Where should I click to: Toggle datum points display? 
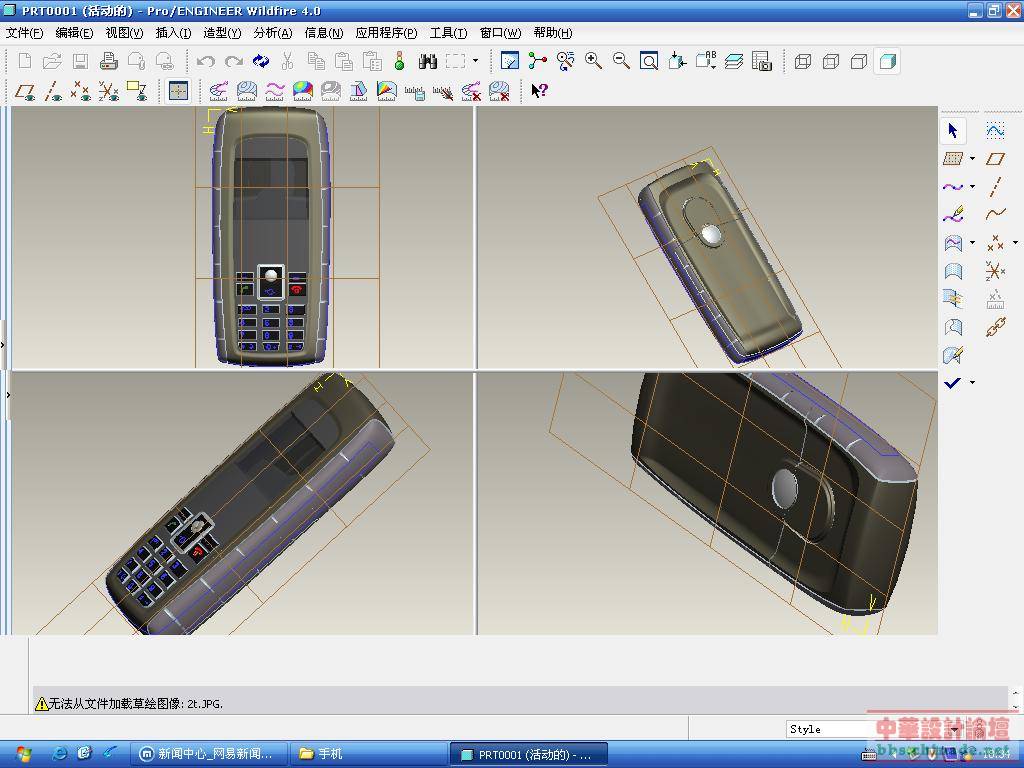coord(80,91)
